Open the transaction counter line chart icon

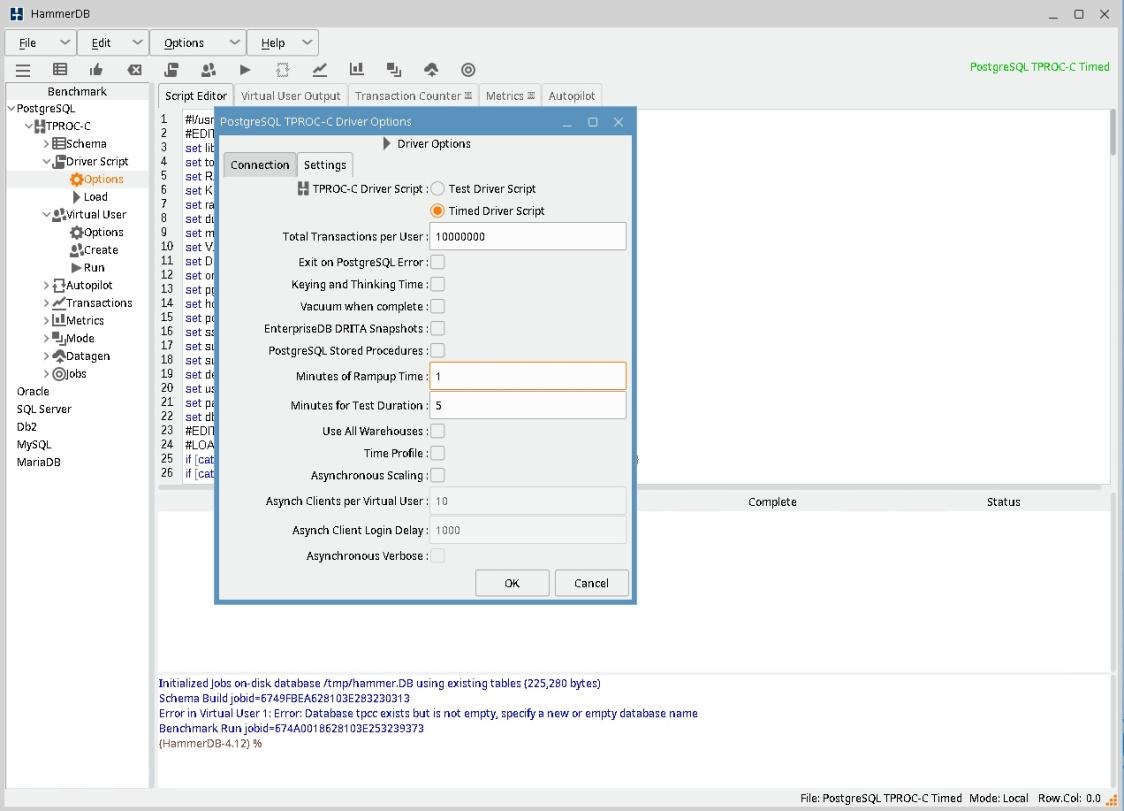point(319,70)
